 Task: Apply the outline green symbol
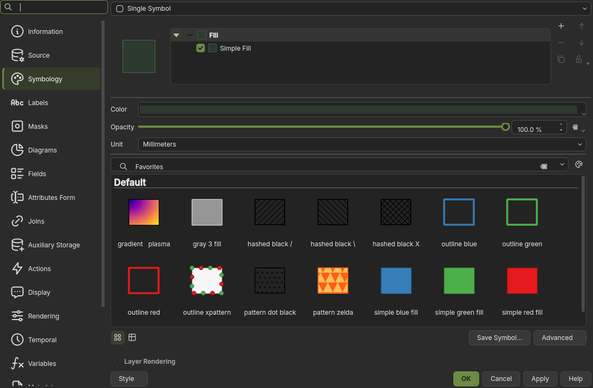tap(522, 222)
